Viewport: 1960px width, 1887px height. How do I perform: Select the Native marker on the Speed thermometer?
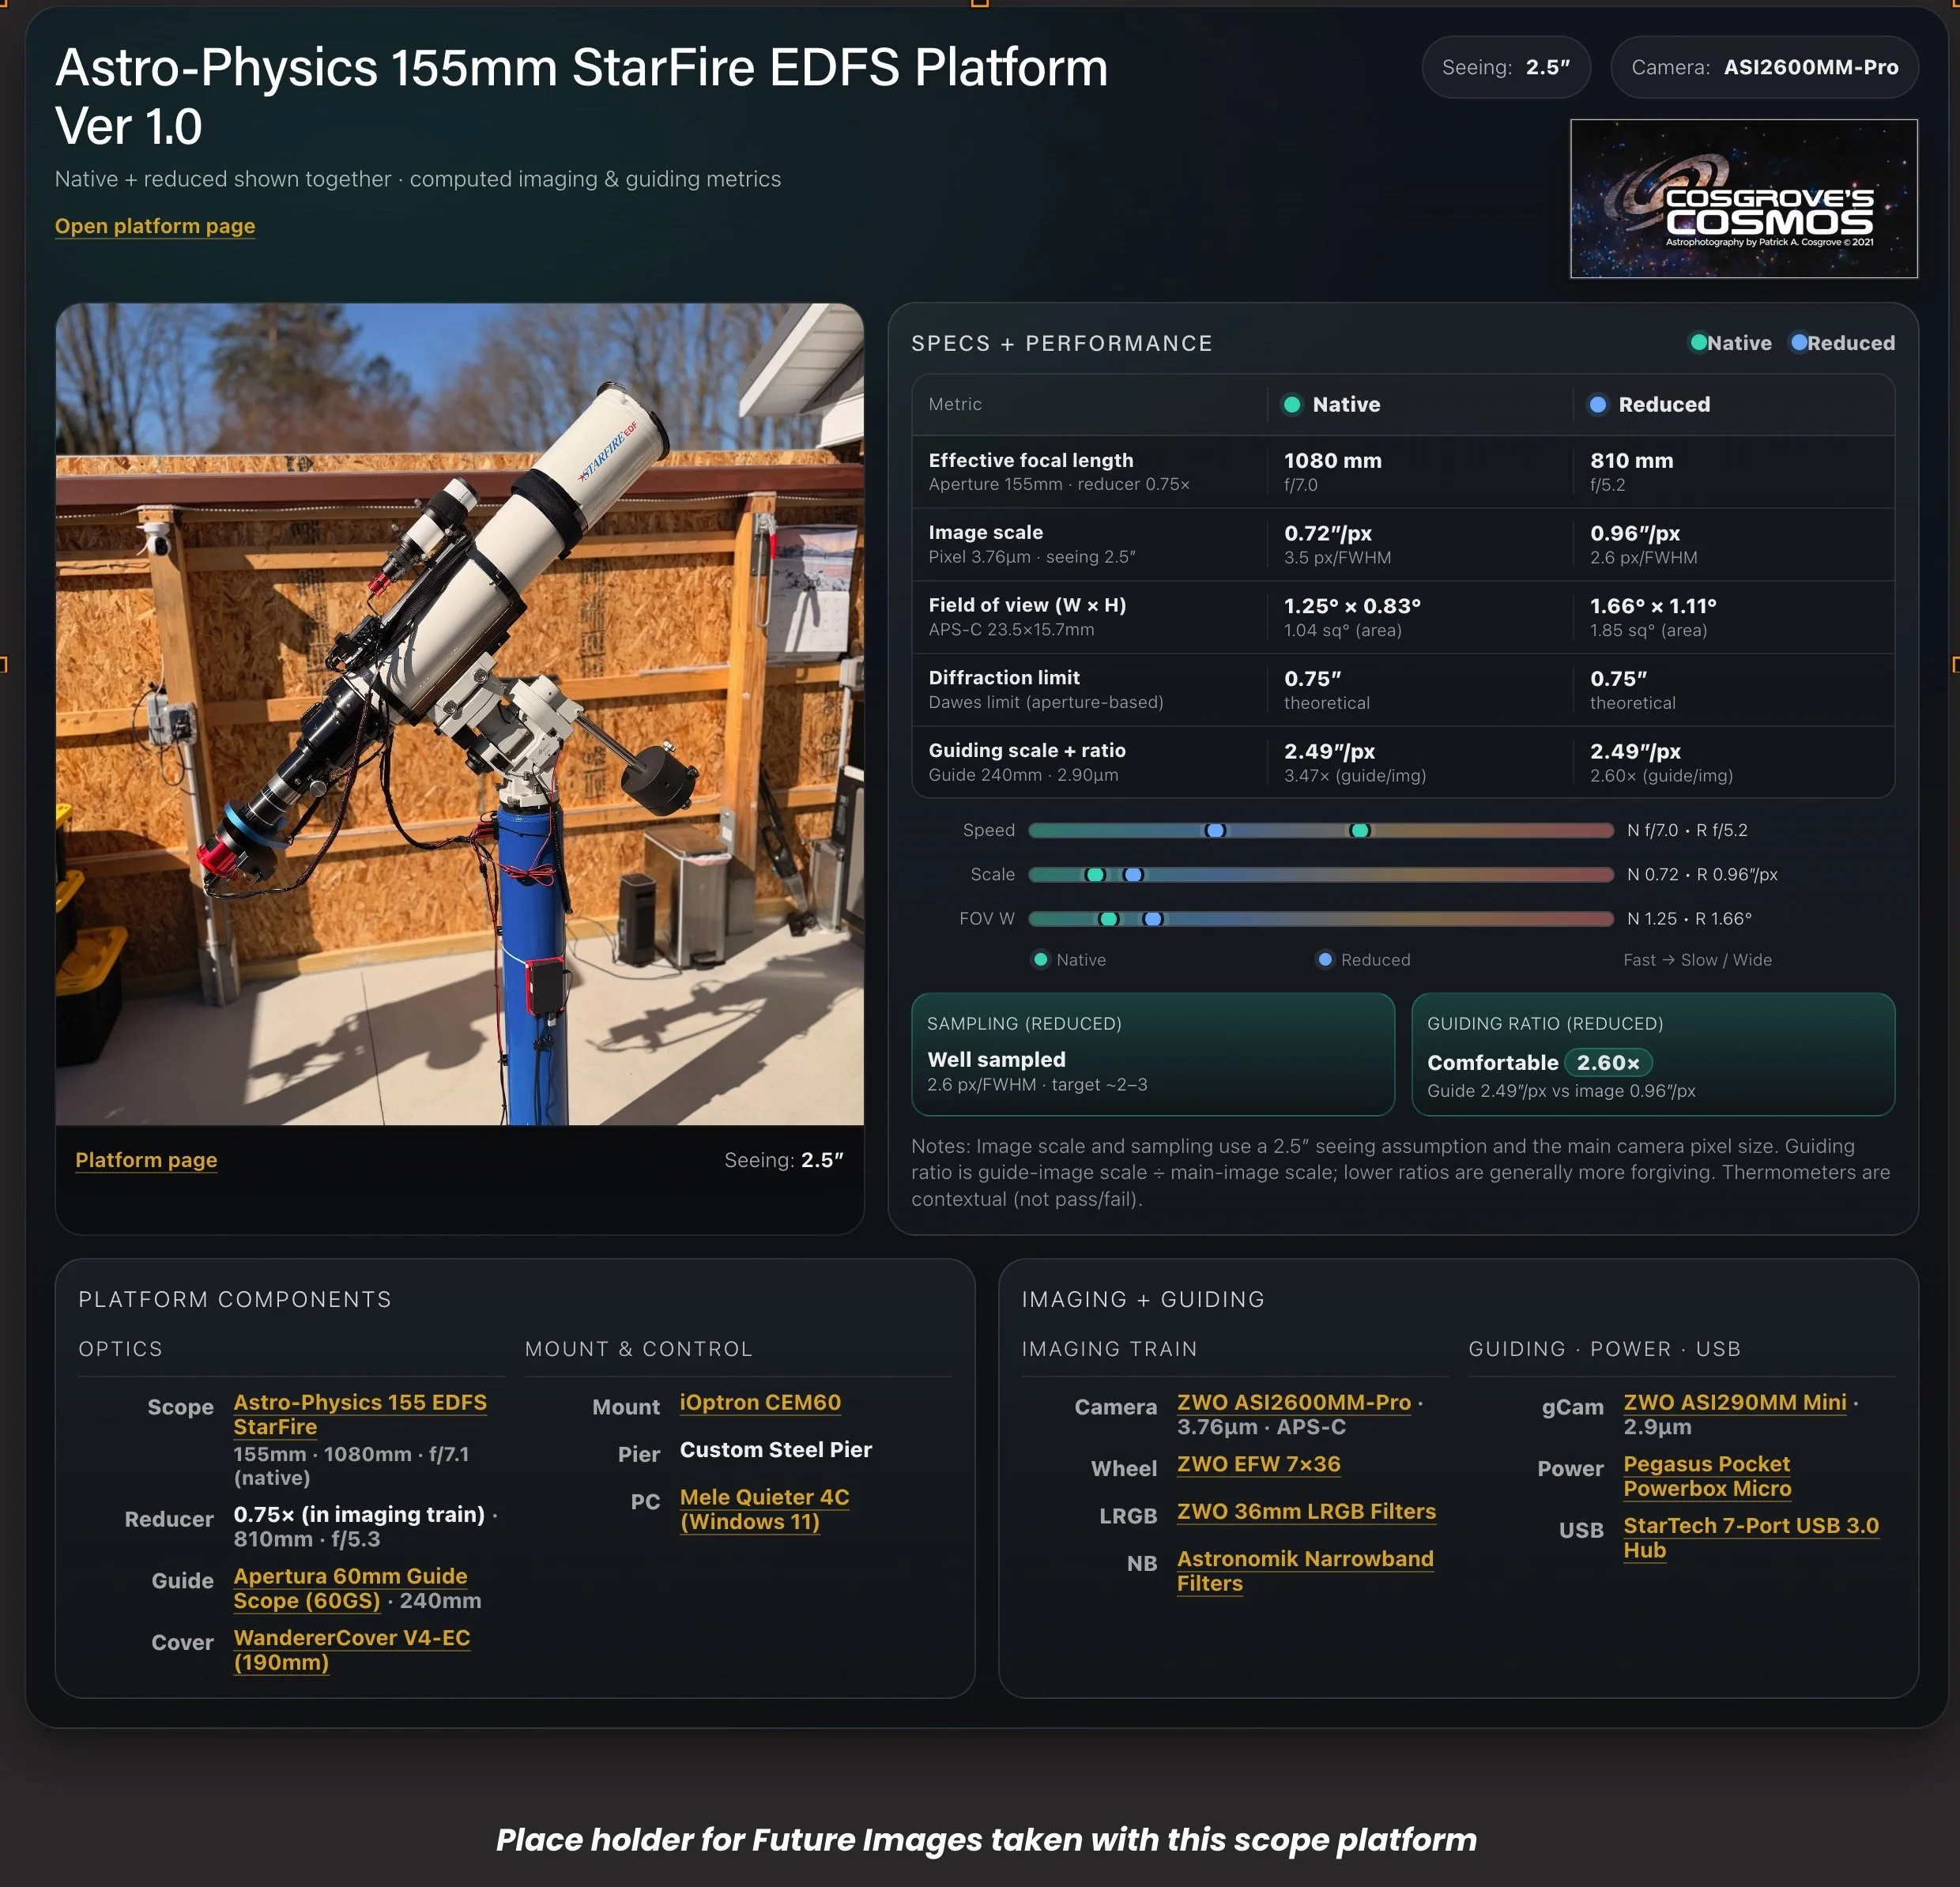1360,830
